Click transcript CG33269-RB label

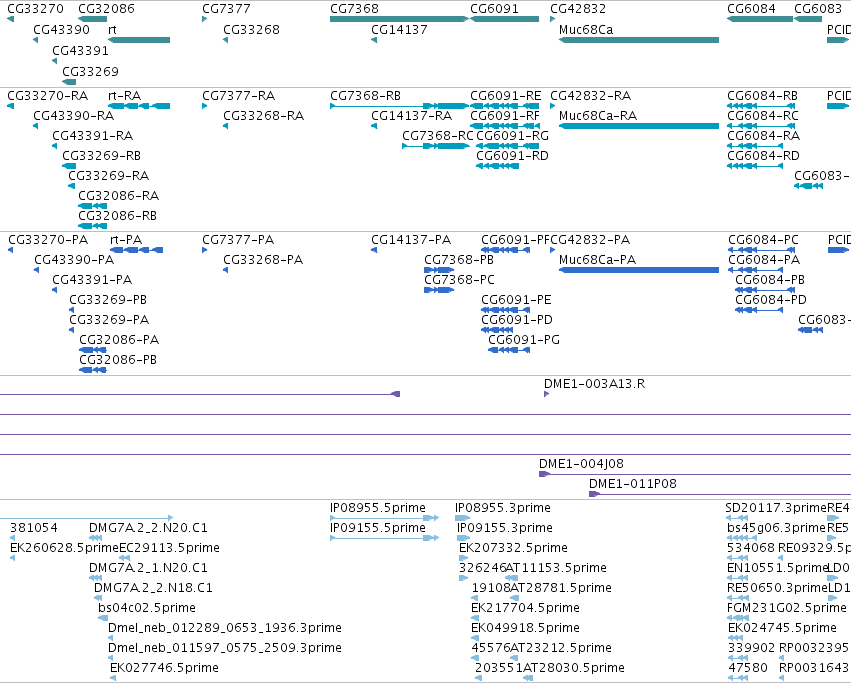pos(101,156)
